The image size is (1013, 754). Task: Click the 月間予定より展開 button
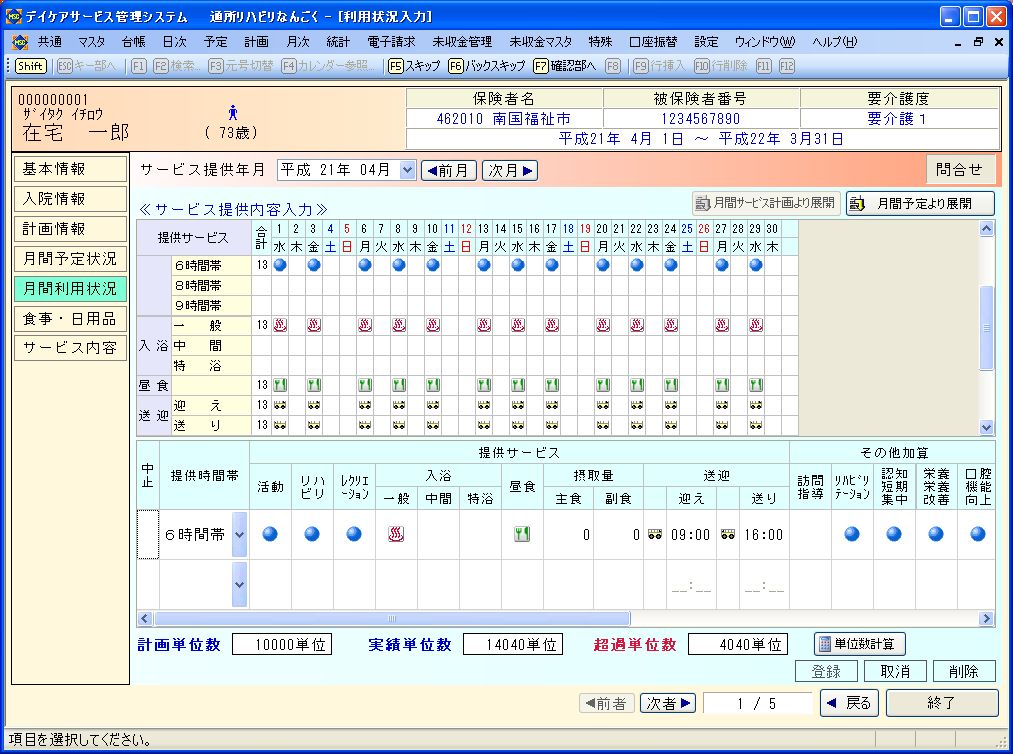pyautogui.click(x=920, y=203)
